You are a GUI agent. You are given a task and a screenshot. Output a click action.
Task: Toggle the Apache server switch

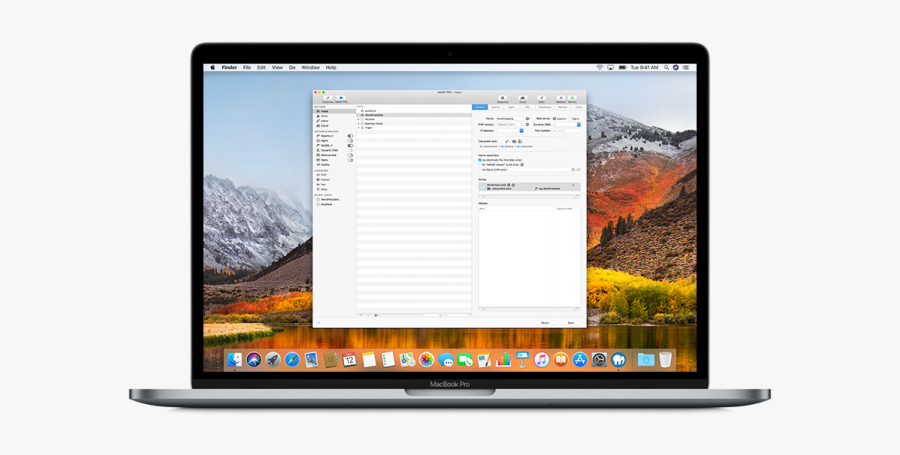[350, 136]
